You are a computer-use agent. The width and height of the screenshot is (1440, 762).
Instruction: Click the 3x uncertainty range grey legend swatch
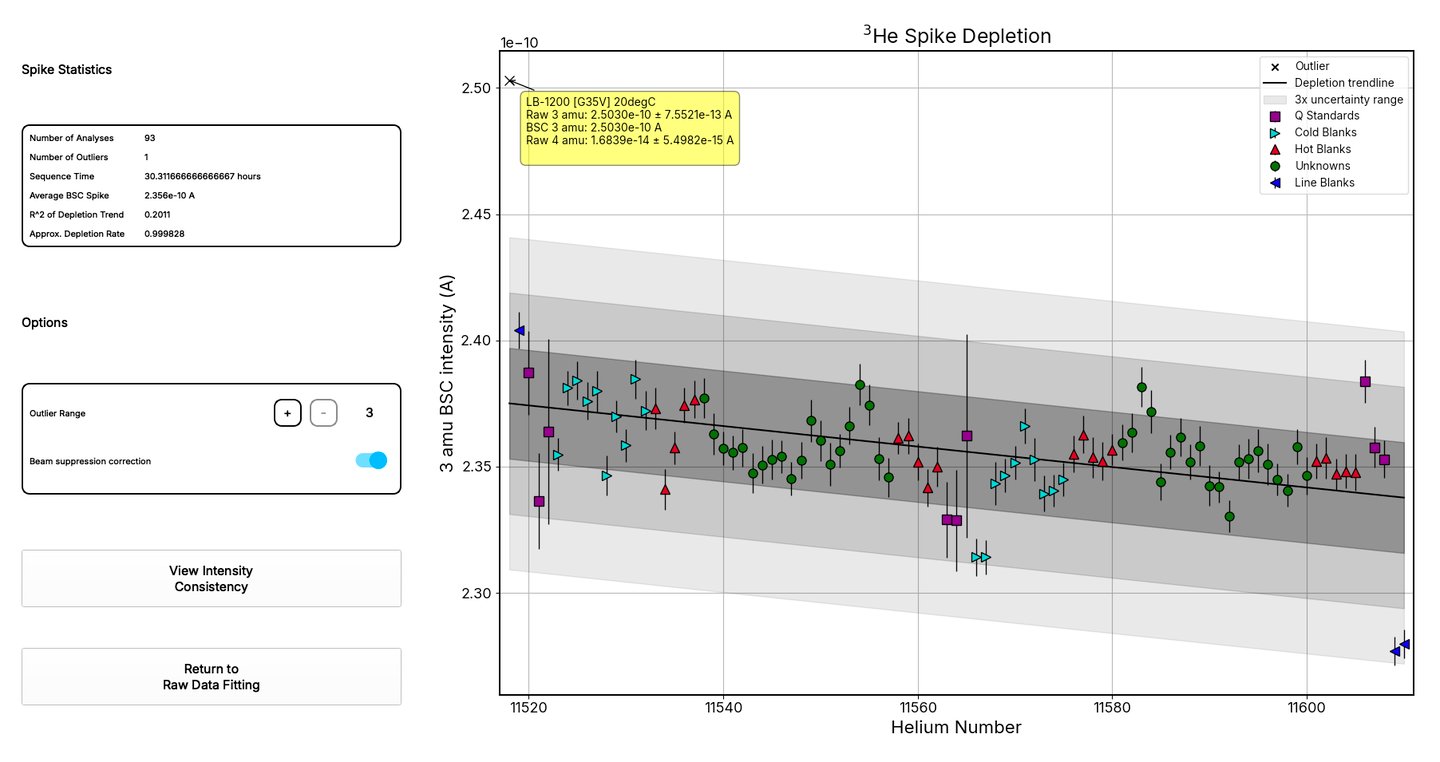coord(1273,100)
